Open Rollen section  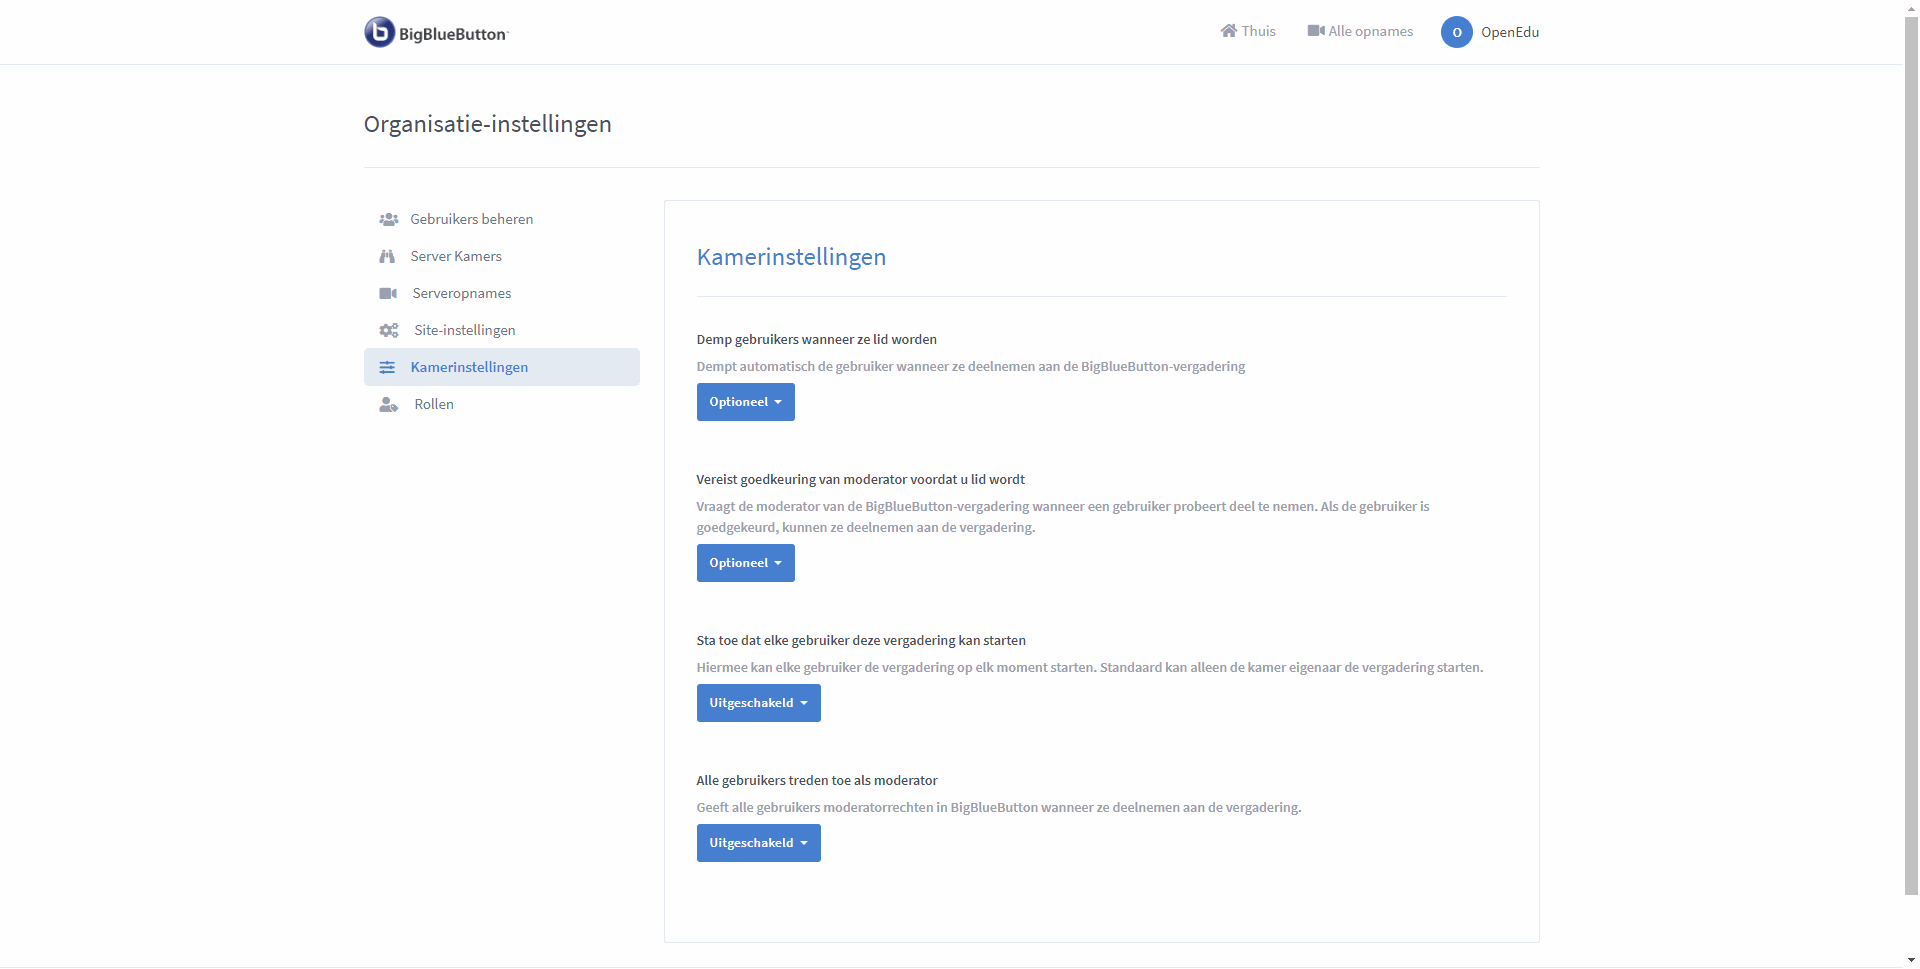(502, 404)
